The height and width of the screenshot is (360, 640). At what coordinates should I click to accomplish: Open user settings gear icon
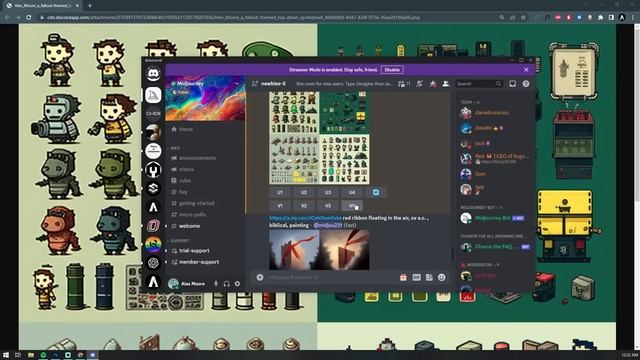point(237,284)
